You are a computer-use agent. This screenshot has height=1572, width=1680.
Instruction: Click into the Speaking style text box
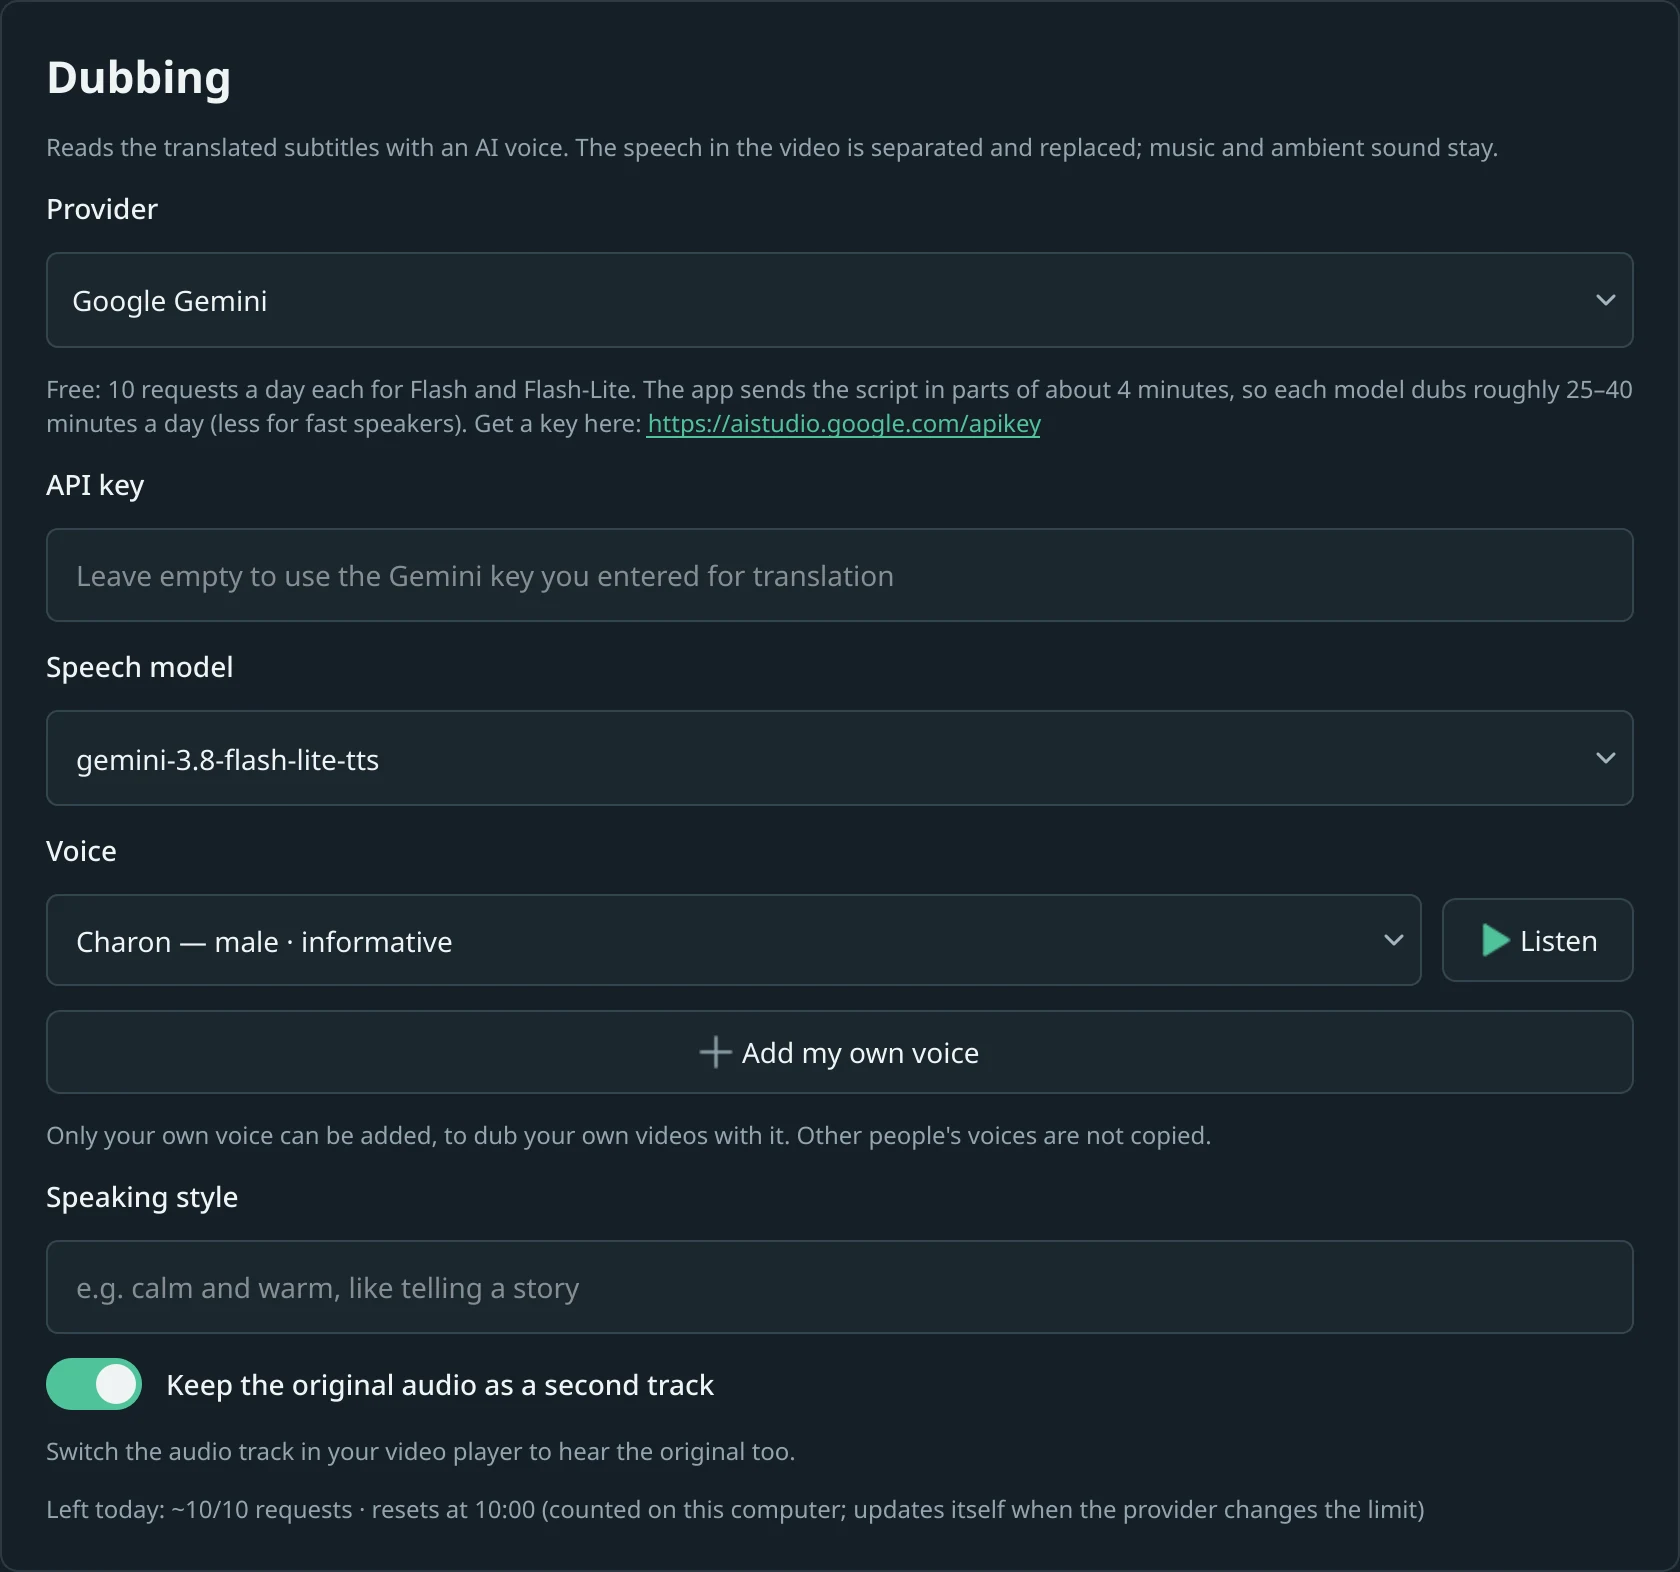[839, 1287]
